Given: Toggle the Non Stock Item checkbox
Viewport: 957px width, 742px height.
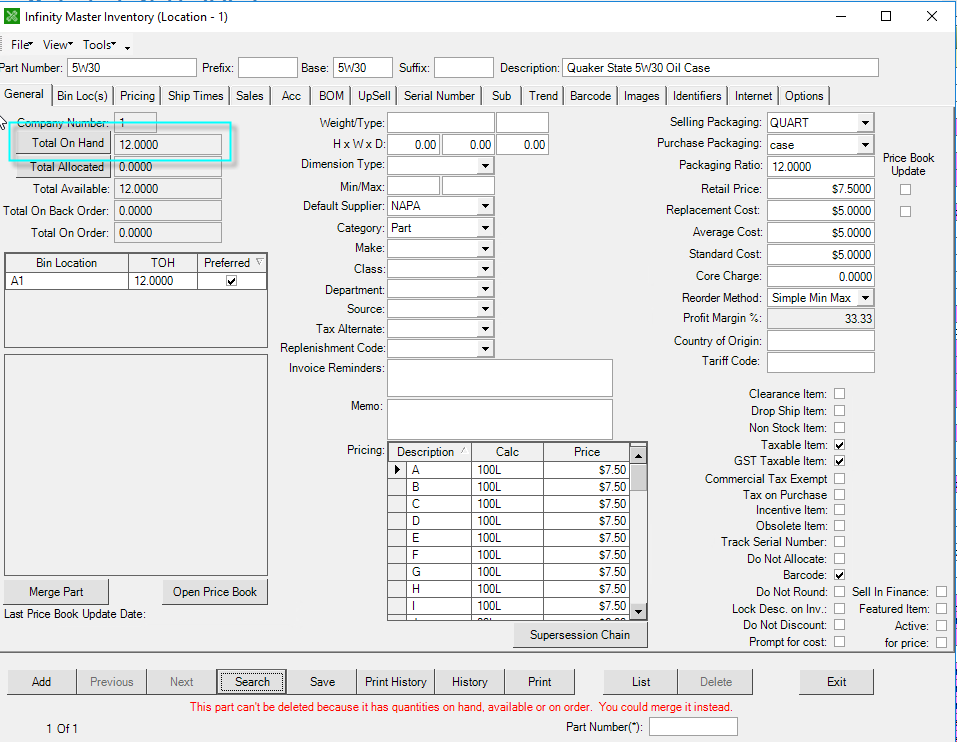Looking at the screenshot, I should 839,428.
